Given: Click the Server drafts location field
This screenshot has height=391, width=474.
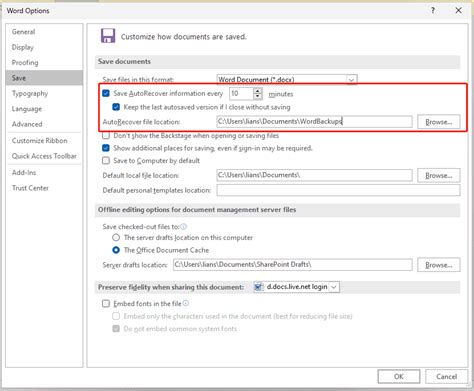Looking at the screenshot, I should tap(293, 265).
